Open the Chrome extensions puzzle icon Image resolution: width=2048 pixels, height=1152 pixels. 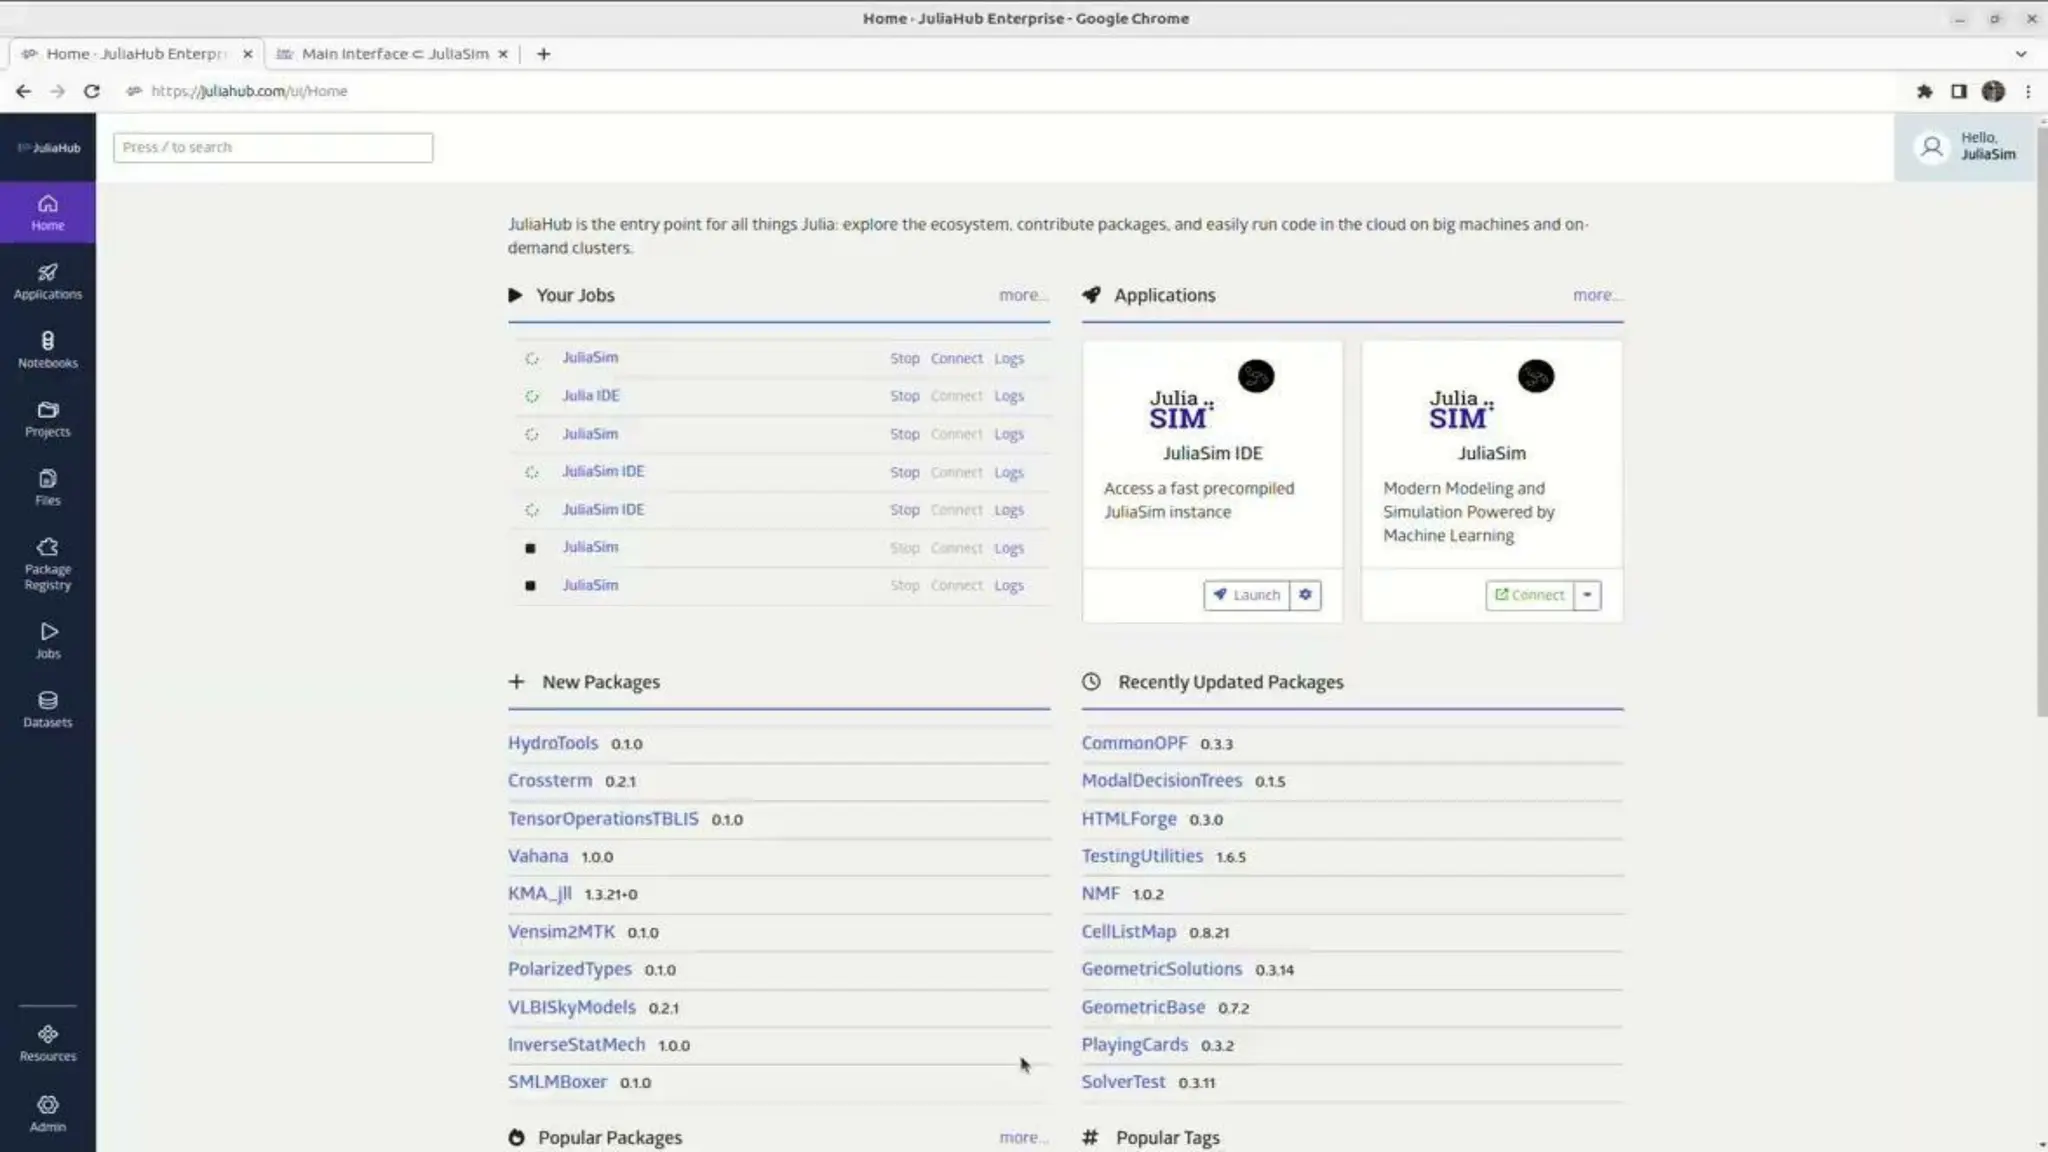[x=1924, y=91]
